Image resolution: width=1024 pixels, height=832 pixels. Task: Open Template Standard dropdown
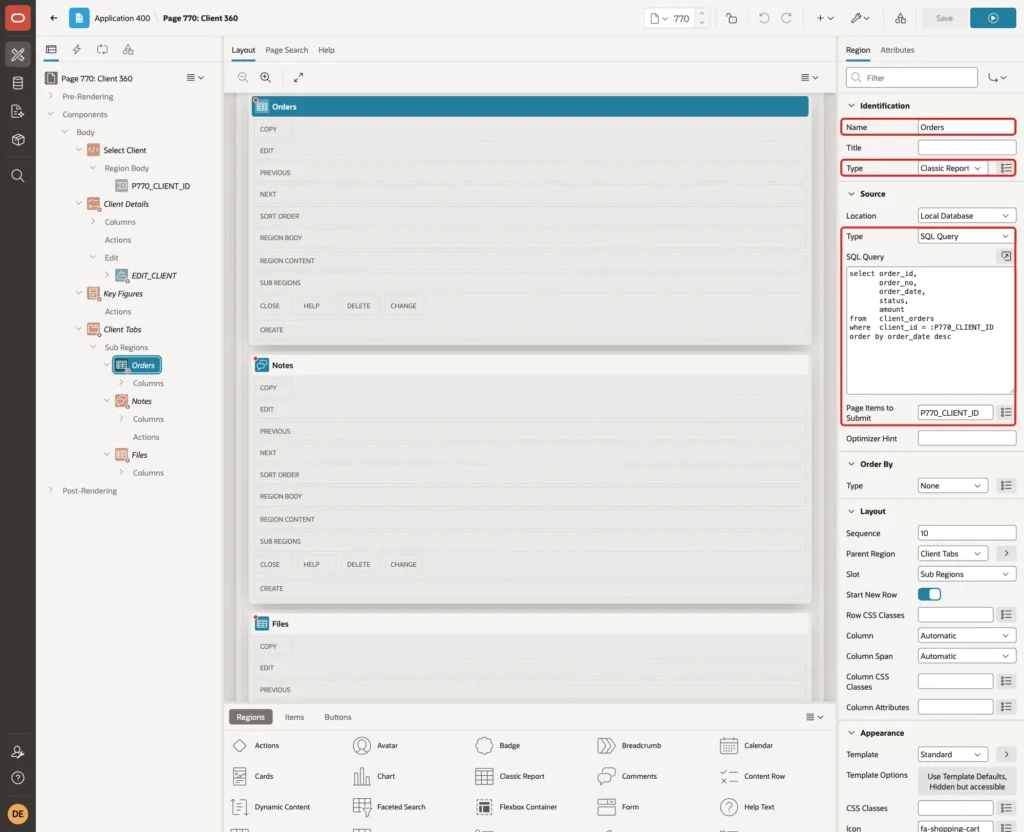tap(952, 754)
